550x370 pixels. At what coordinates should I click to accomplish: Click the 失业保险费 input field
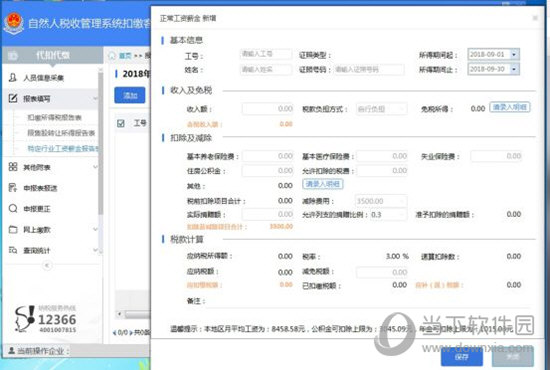[496, 156]
